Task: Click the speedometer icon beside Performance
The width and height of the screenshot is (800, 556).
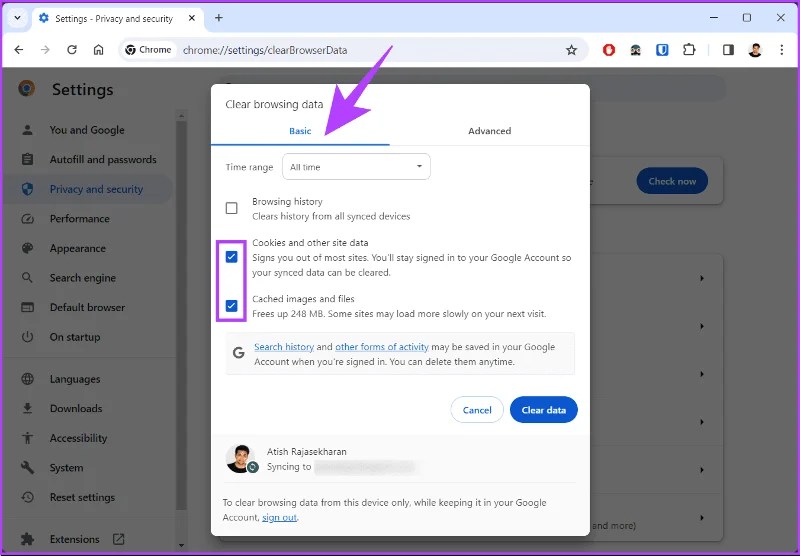Action: [28, 219]
